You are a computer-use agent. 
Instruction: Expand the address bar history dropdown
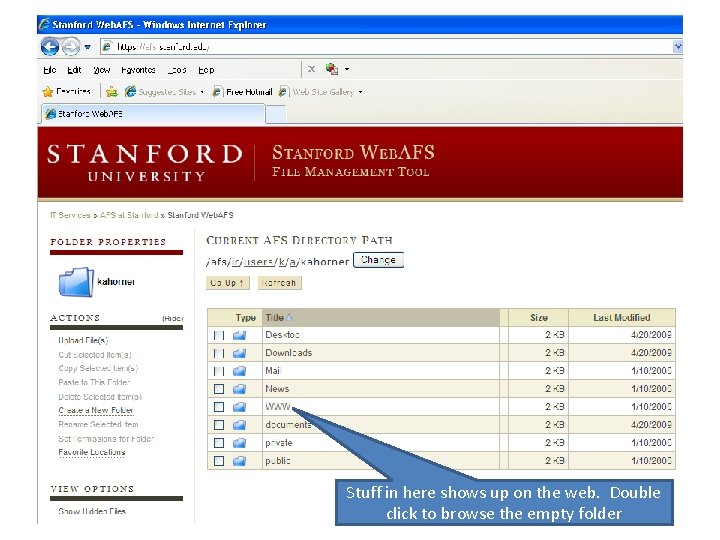point(678,46)
